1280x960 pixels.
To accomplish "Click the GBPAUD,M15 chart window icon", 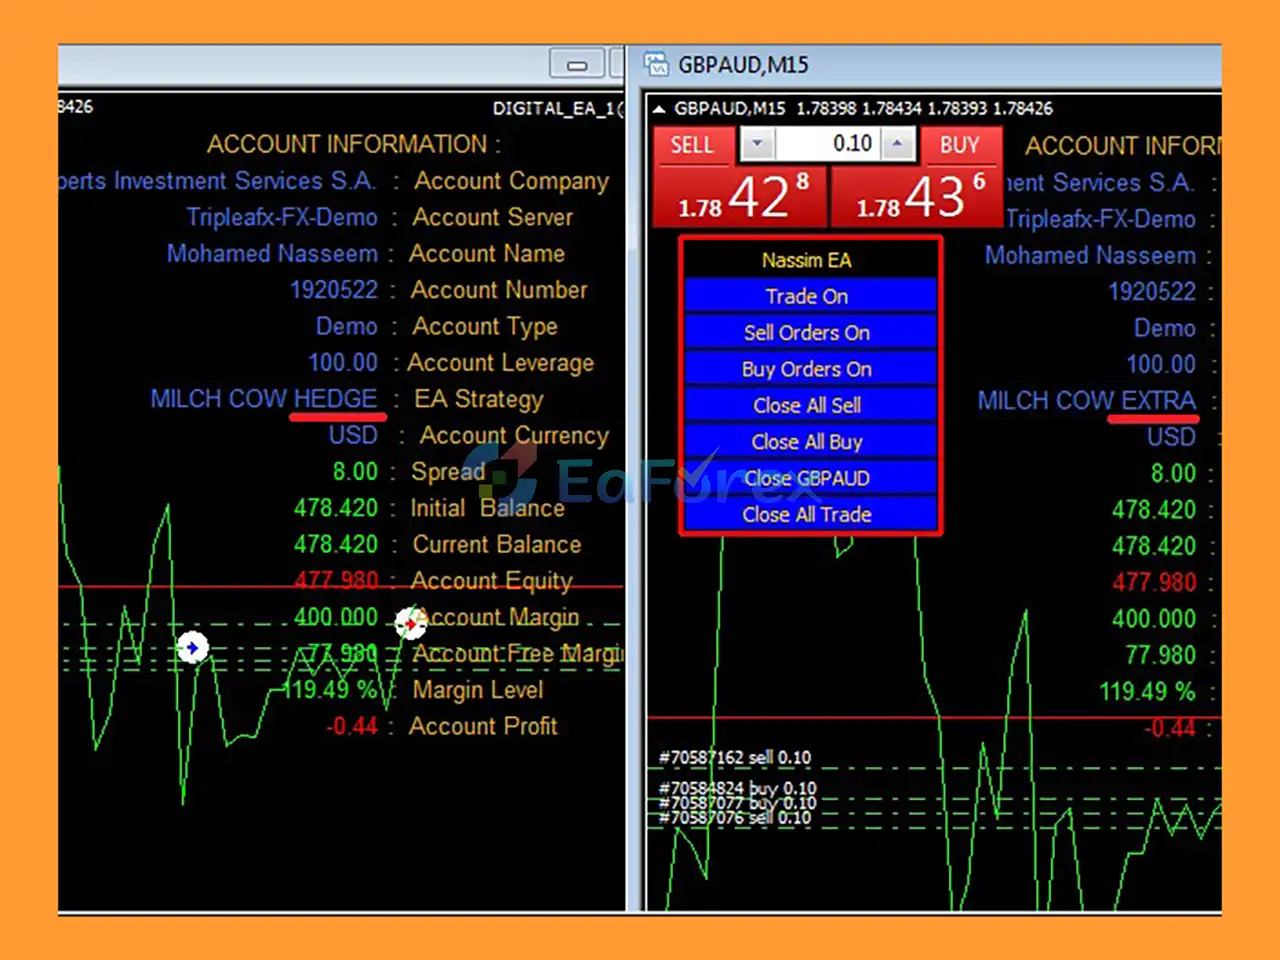I will [x=656, y=65].
